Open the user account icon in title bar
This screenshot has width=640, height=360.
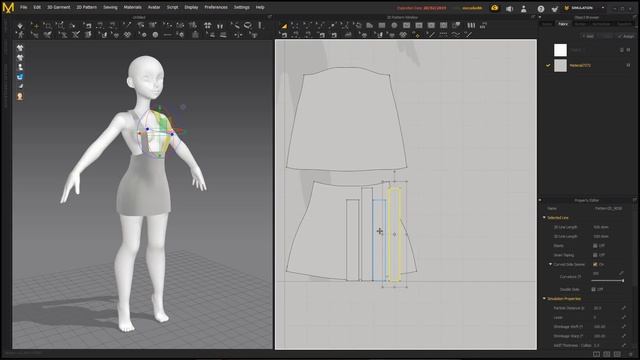[x=524, y=9]
